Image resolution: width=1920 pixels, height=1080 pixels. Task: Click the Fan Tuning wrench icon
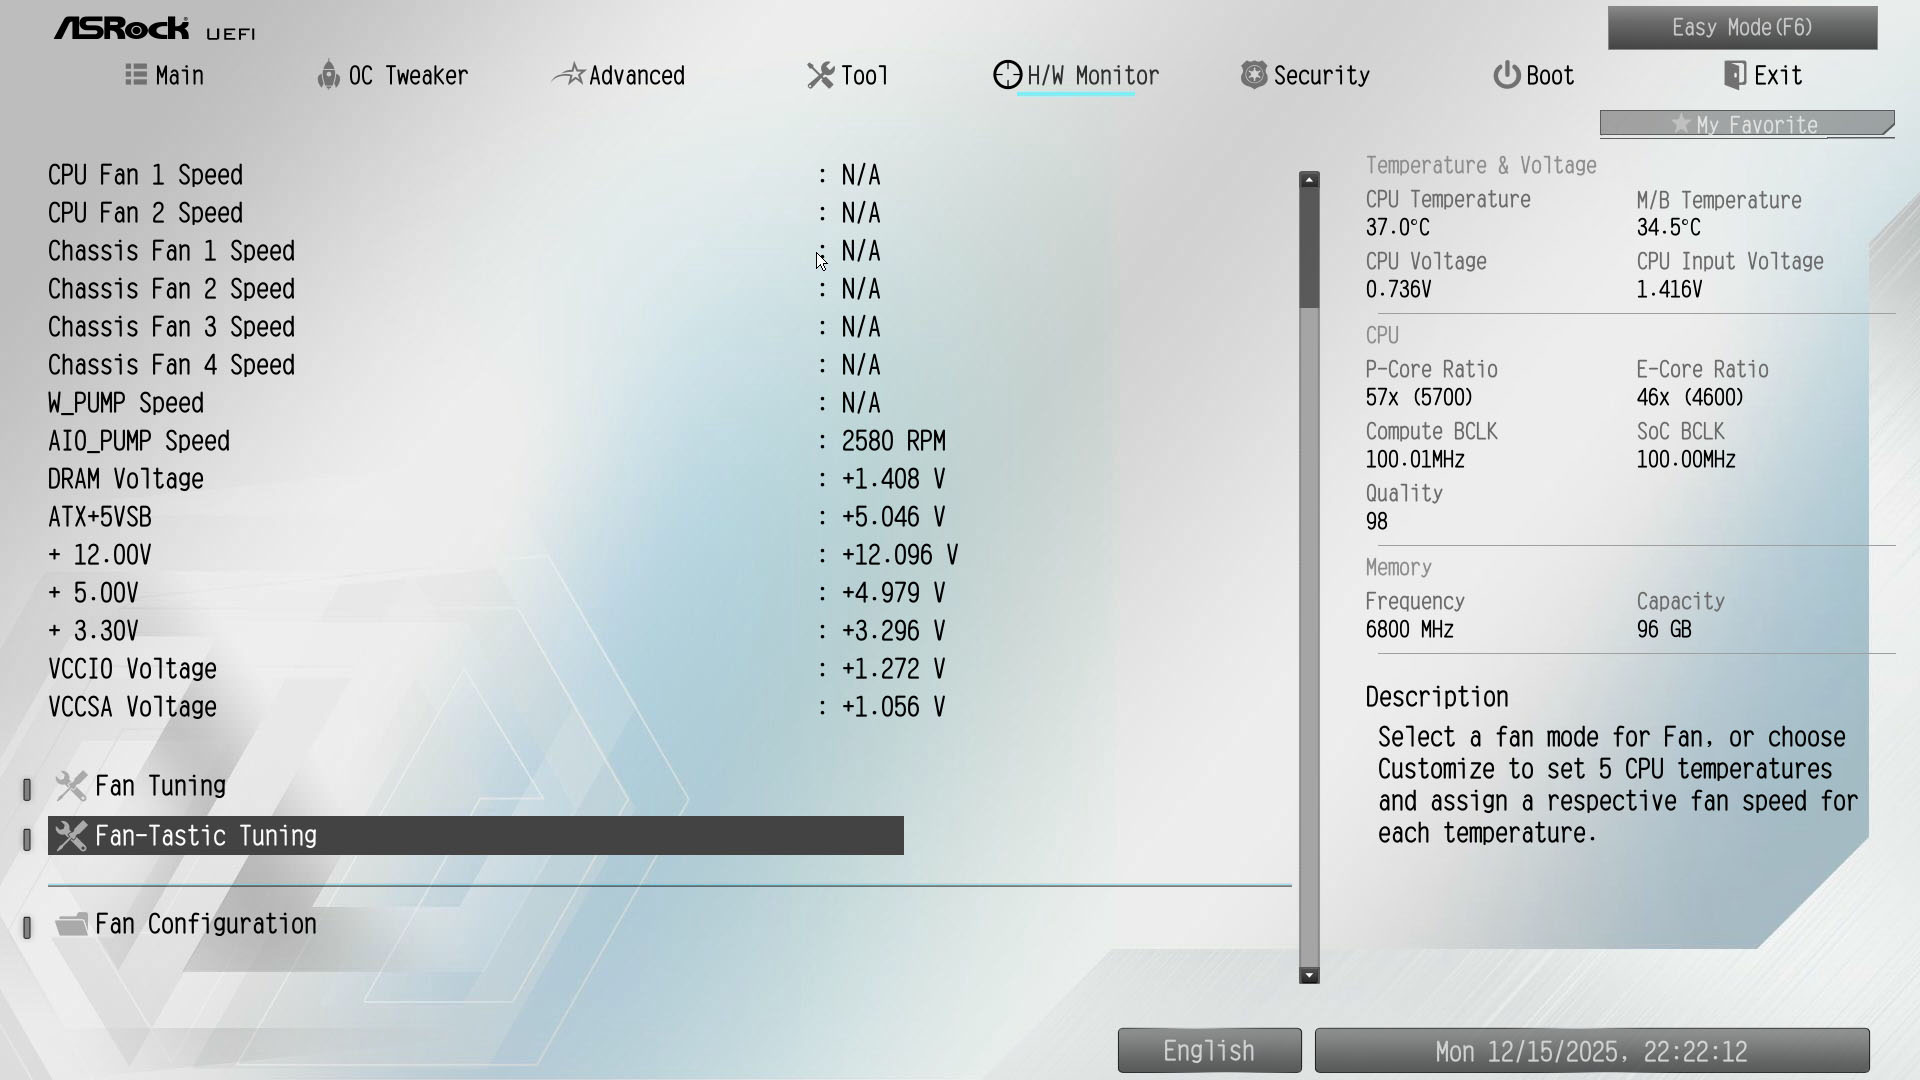[71, 786]
